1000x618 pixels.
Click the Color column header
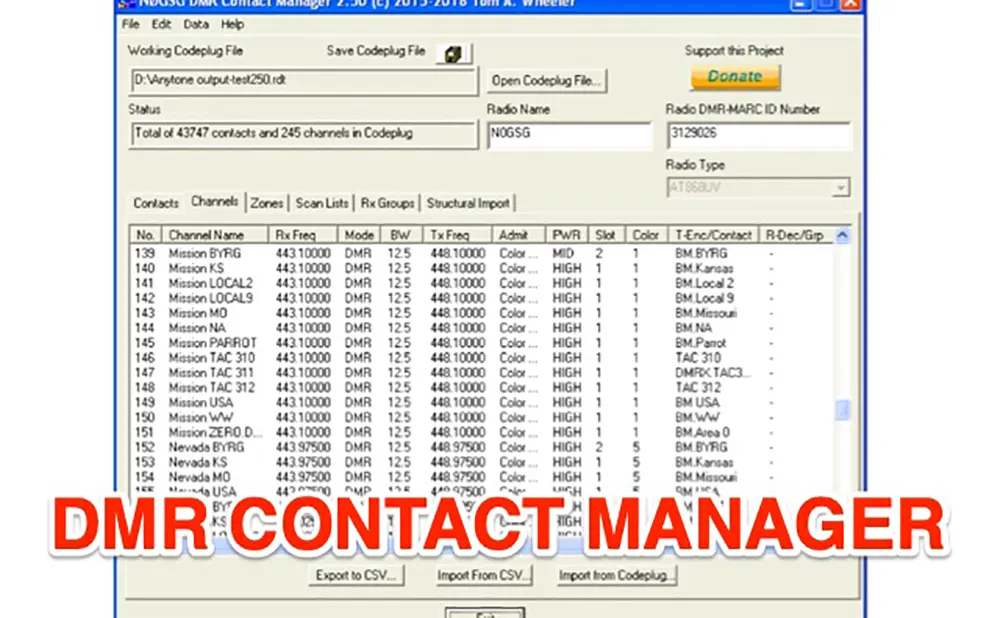(646, 235)
